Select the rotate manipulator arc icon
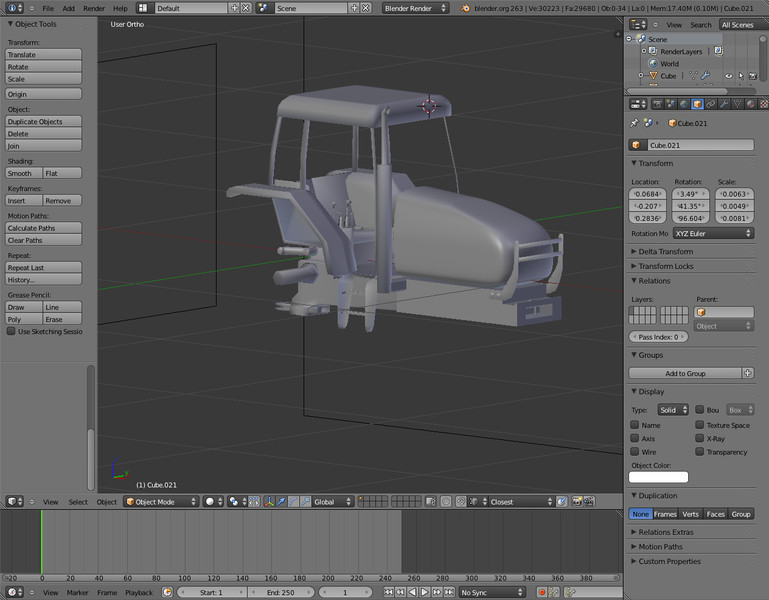 pos(293,501)
